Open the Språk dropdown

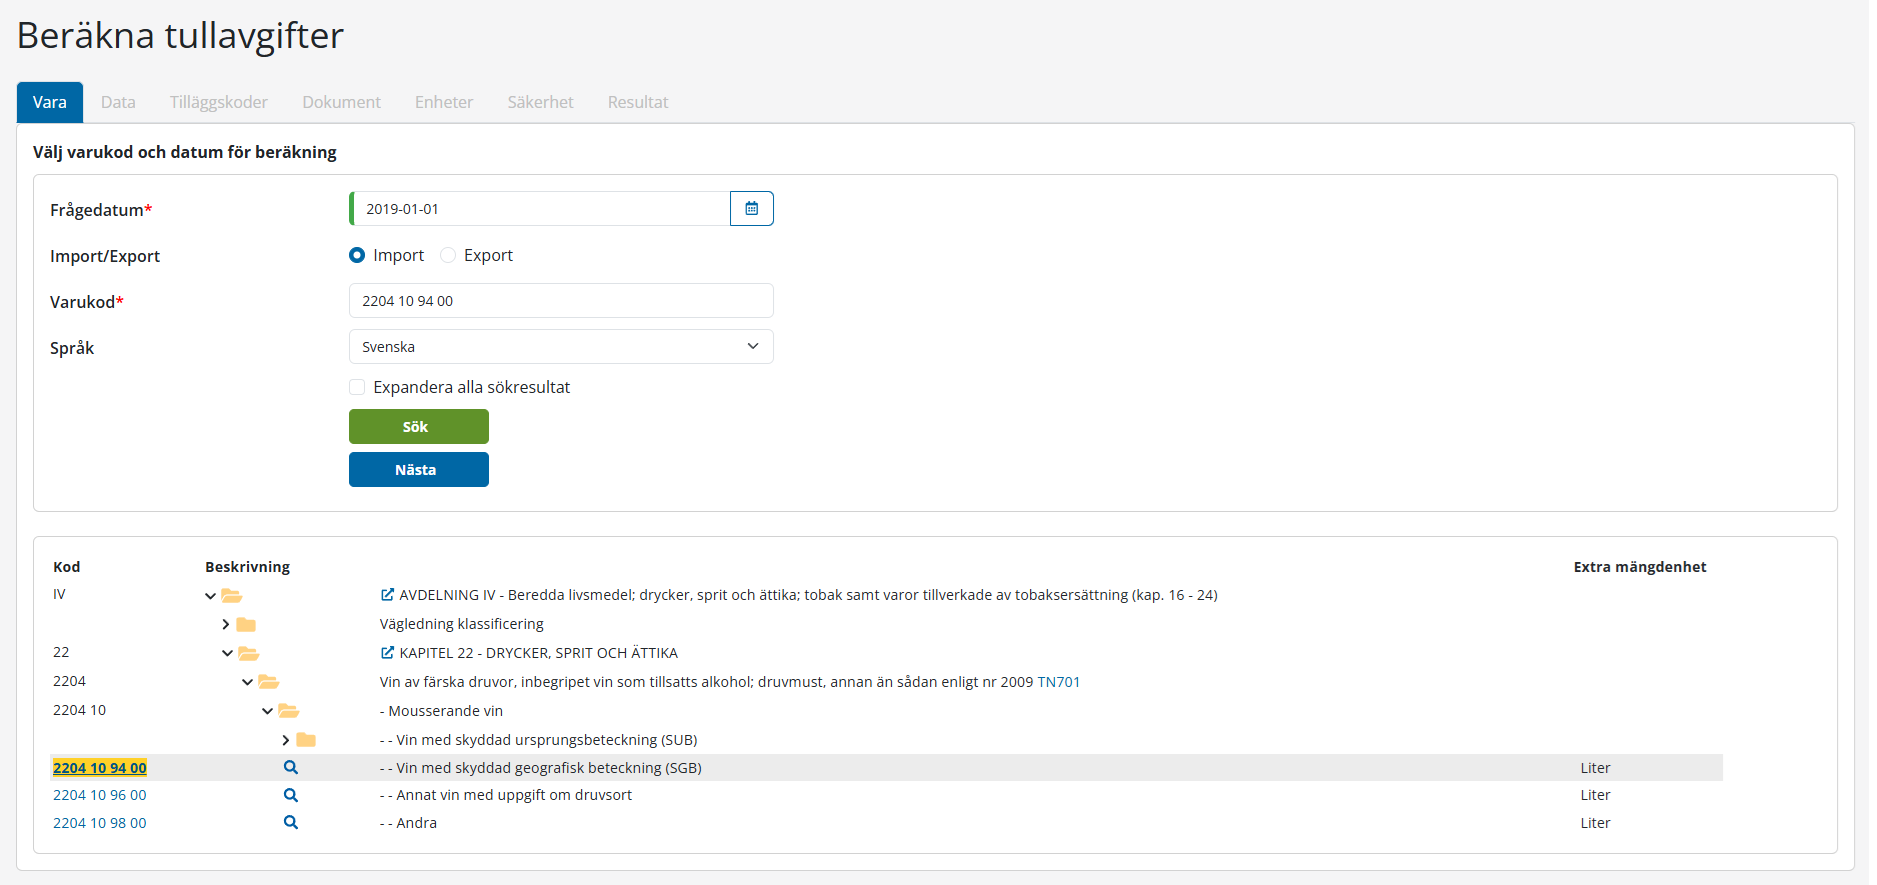pos(561,347)
